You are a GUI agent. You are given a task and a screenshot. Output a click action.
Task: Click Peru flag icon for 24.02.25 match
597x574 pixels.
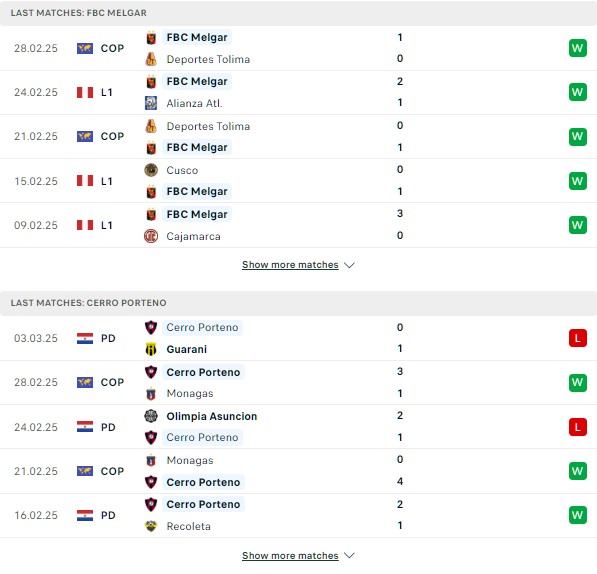[x=85, y=92]
